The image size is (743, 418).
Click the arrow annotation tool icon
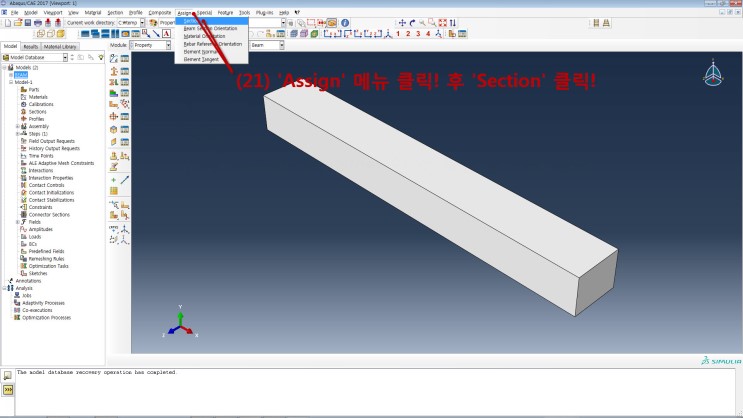click(x=156, y=34)
